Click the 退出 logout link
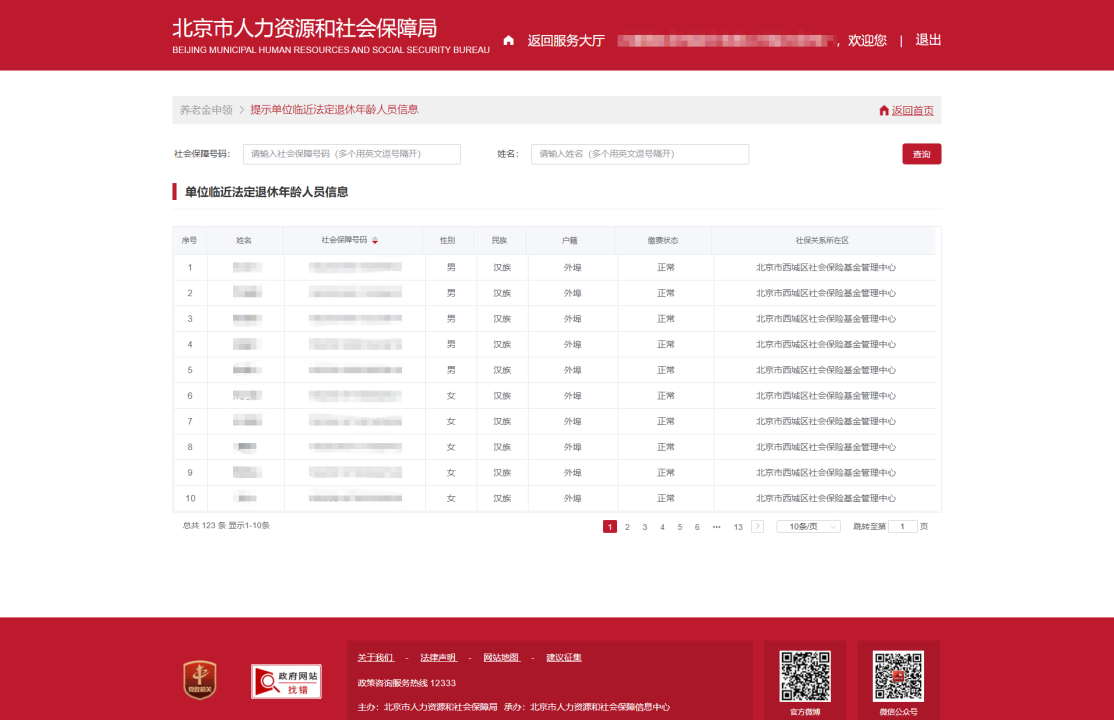1114x720 pixels. point(928,41)
